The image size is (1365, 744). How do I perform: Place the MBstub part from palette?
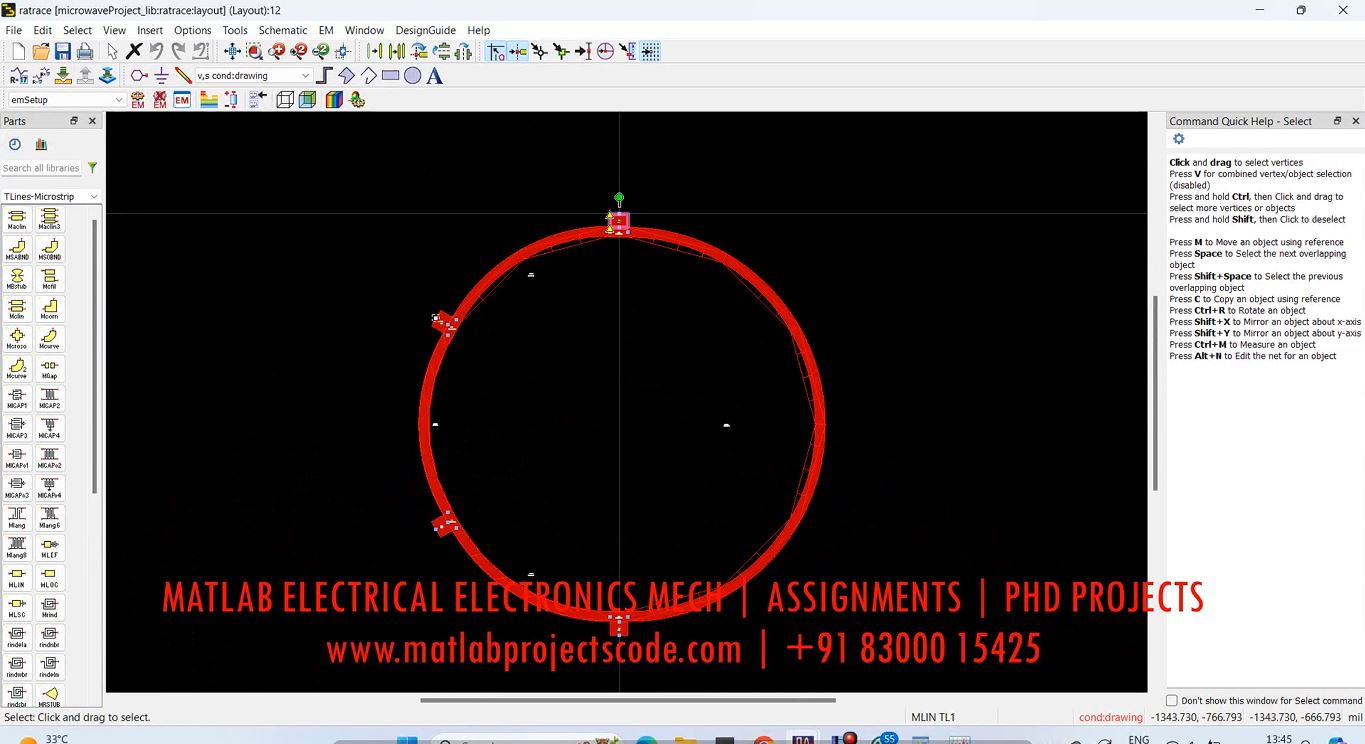pos(17,279)
